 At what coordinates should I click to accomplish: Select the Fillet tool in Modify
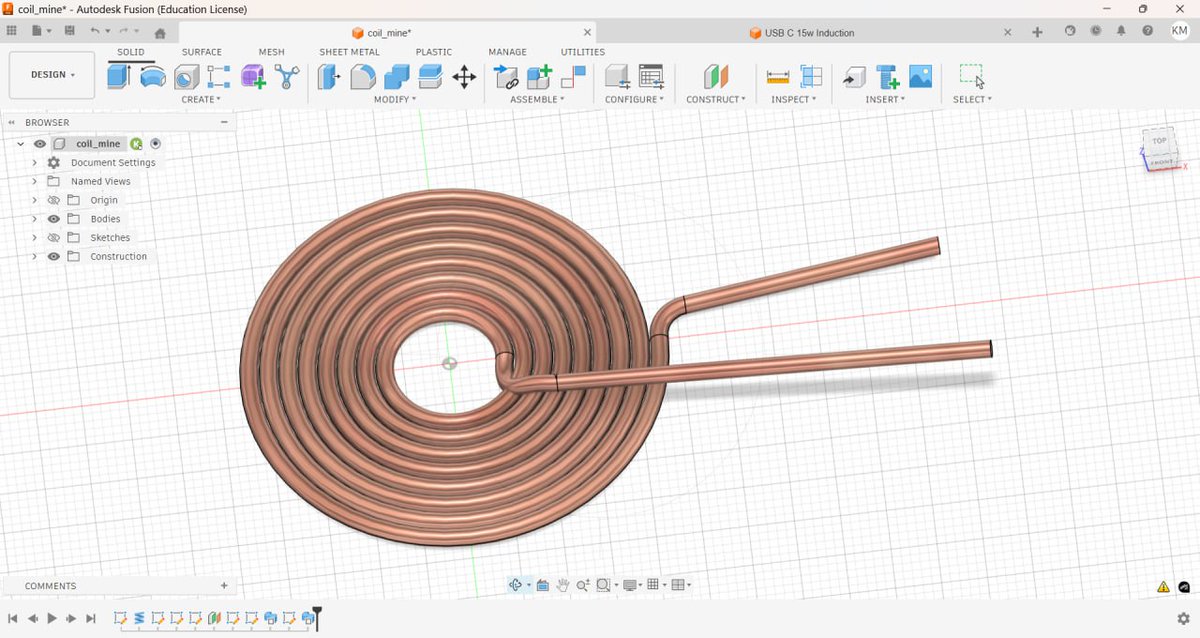tap(363, 76)
